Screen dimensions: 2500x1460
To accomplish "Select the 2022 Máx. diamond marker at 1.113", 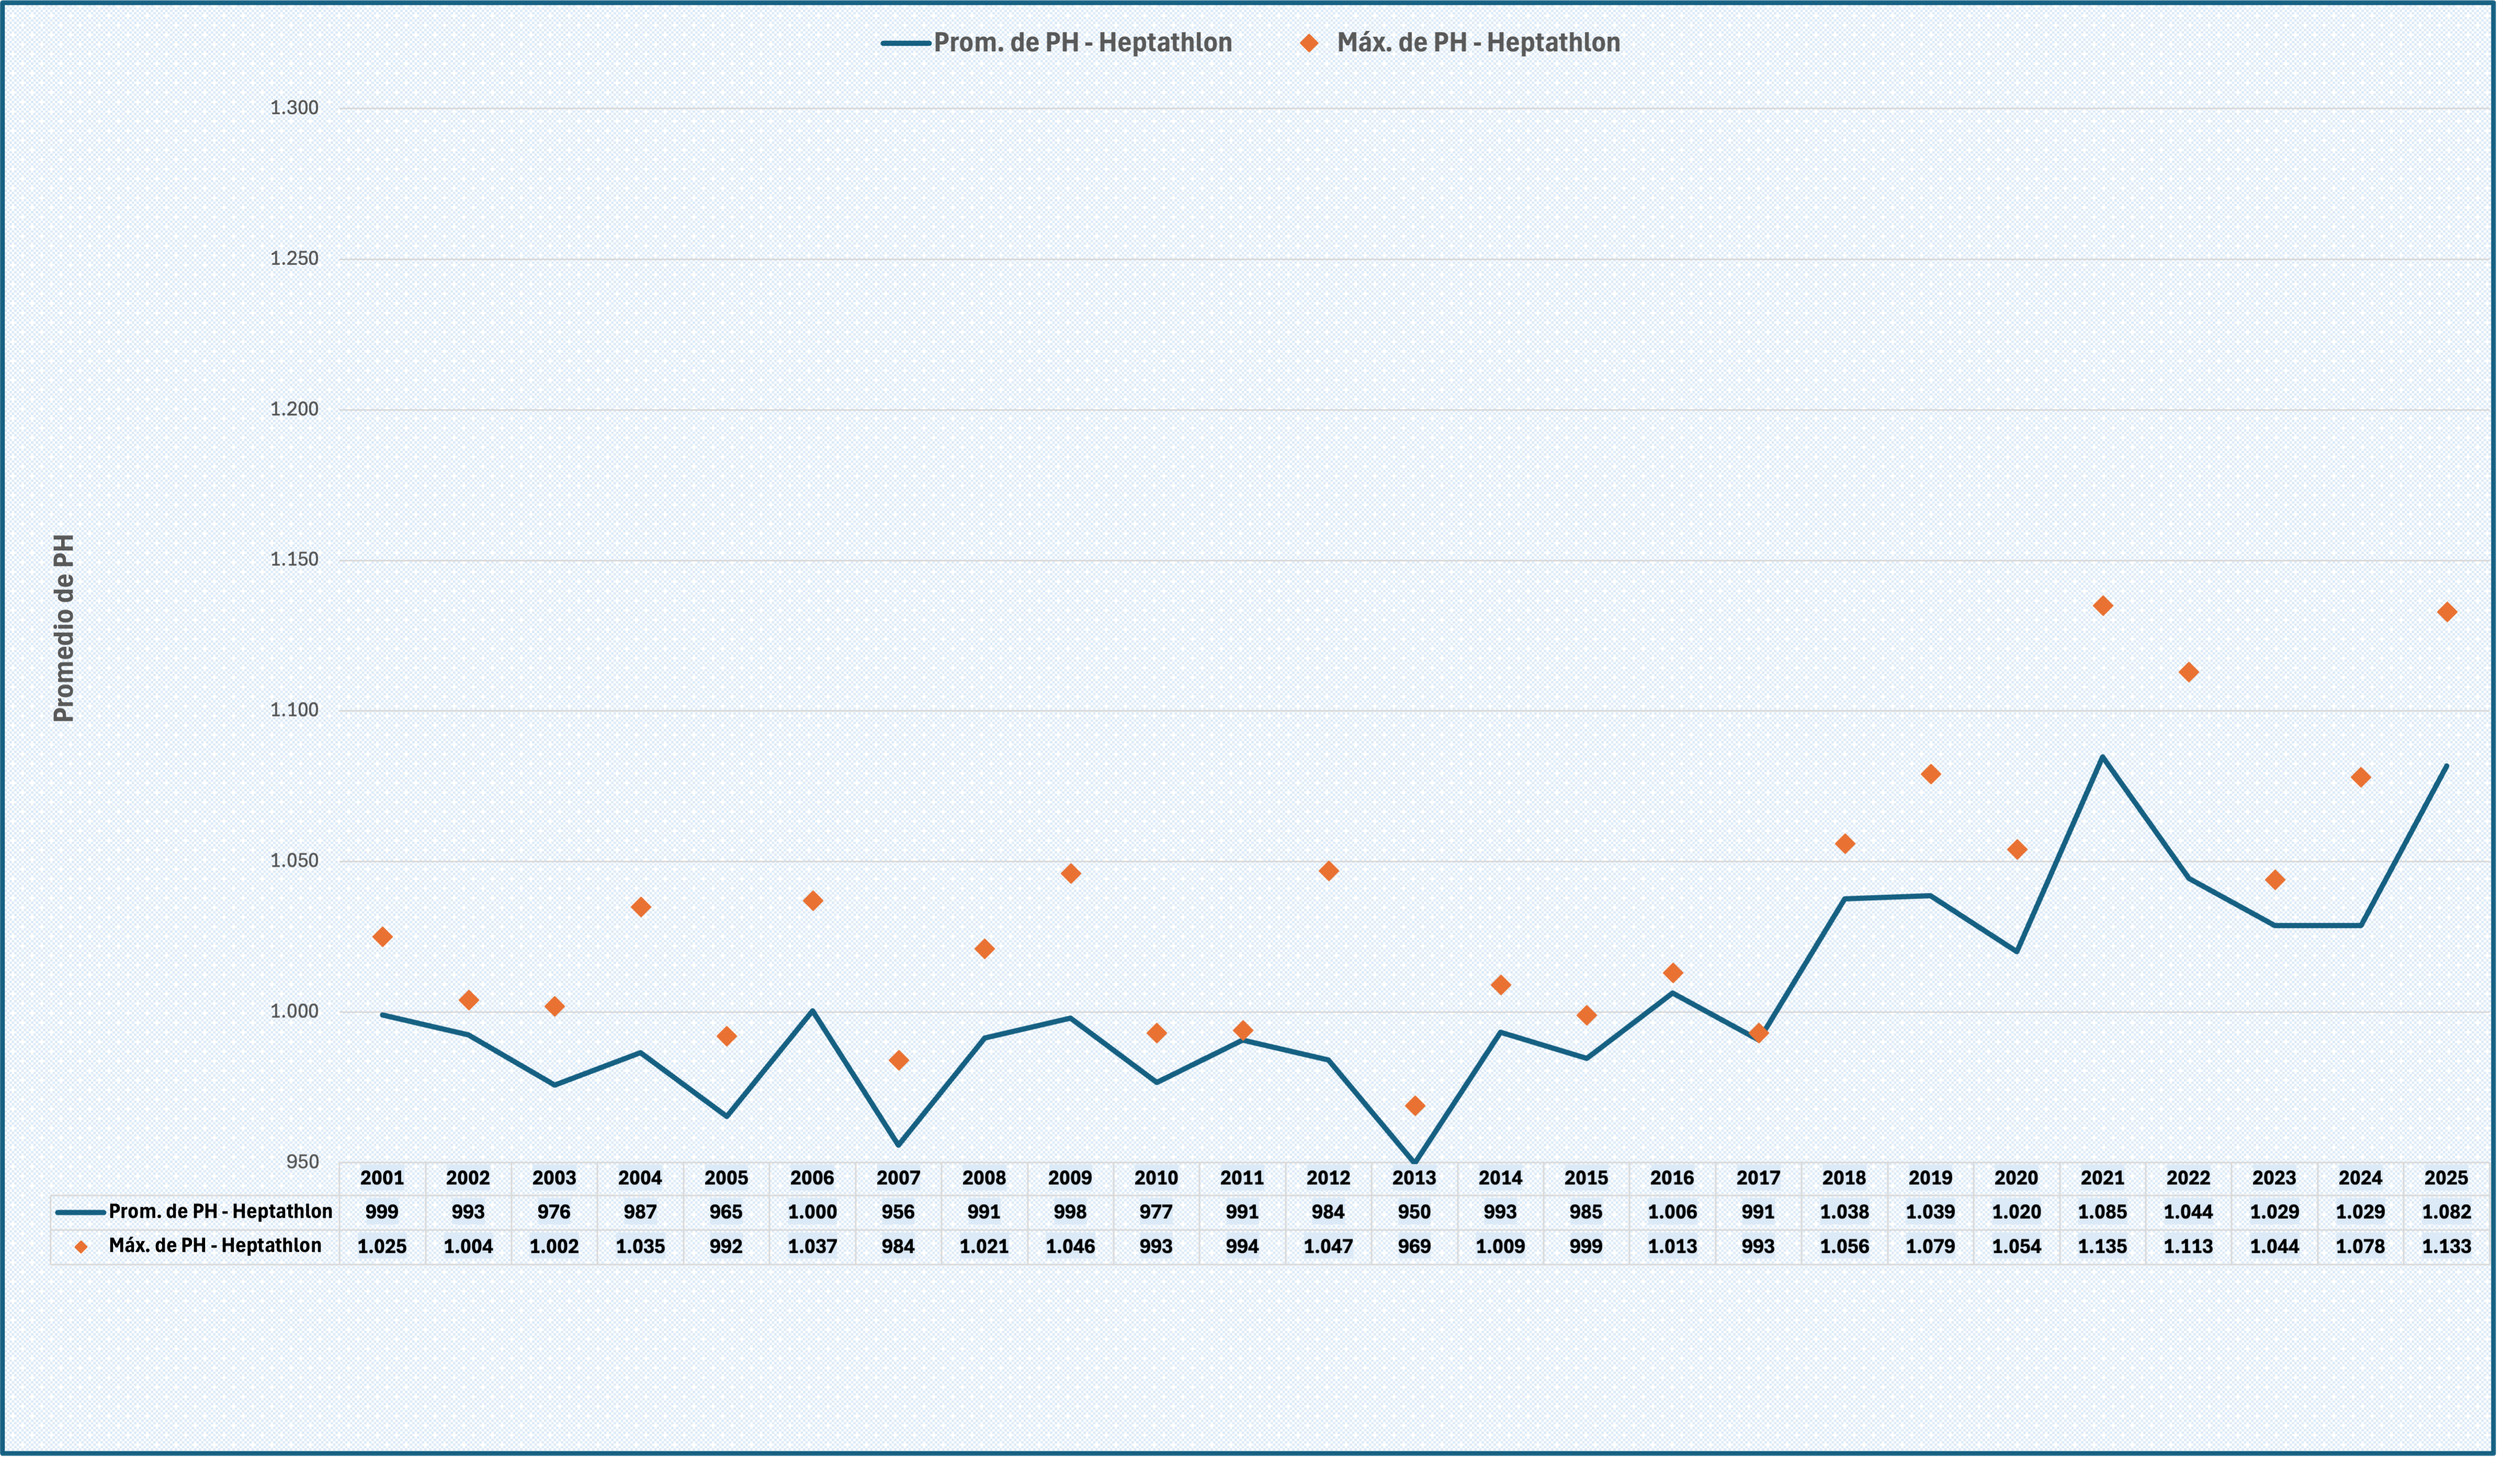I will point(2188,672).
